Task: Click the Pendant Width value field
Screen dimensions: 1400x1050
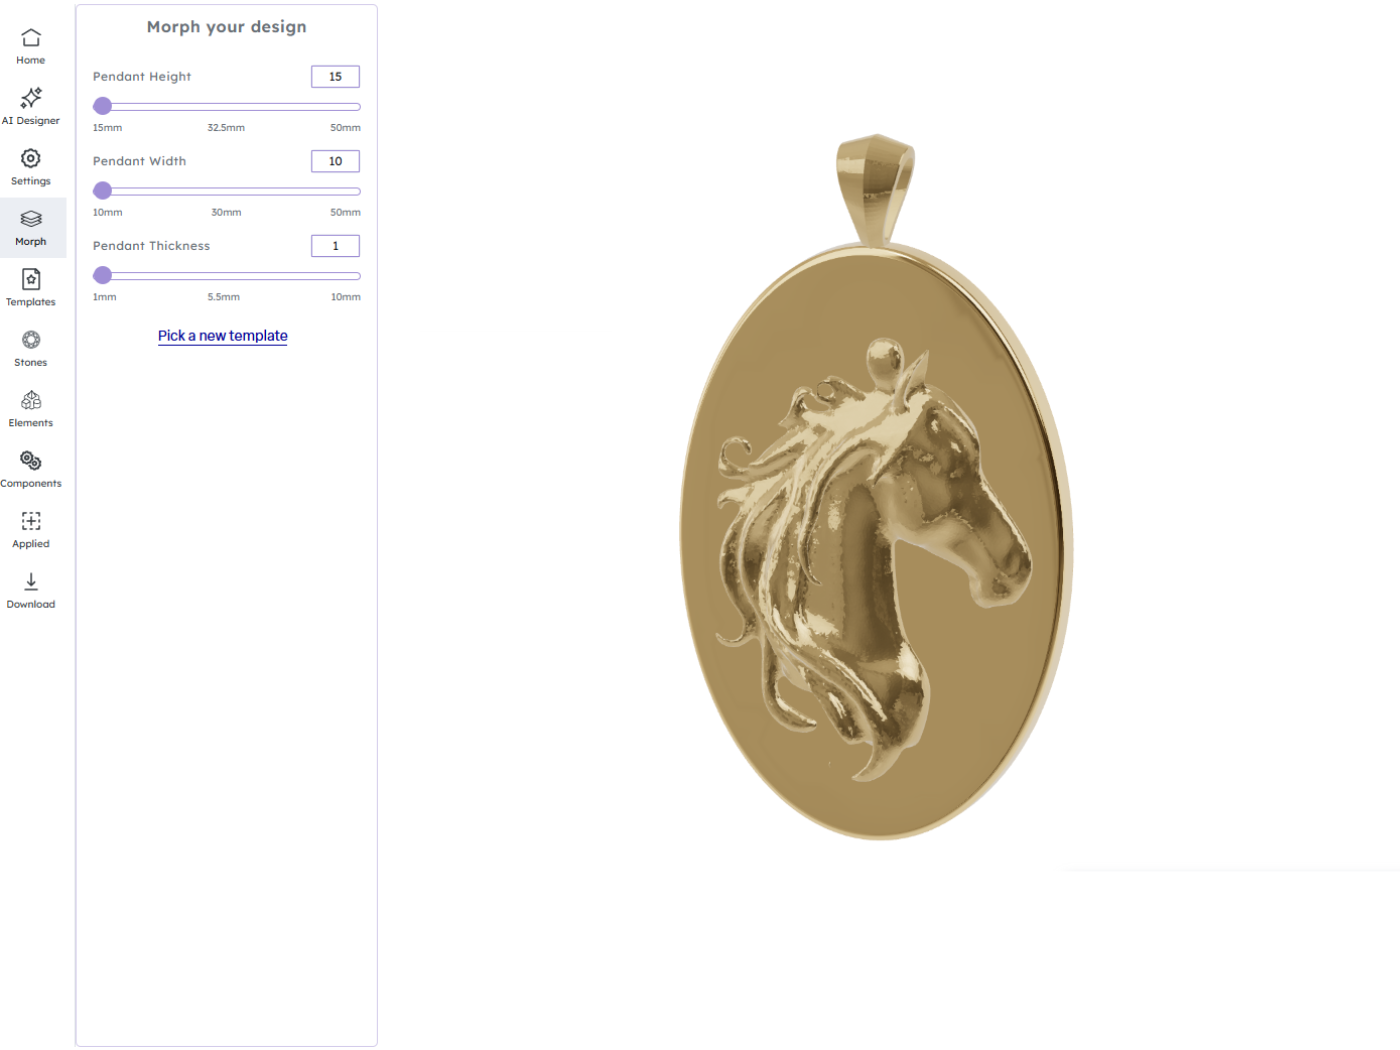Action: (x=335, y=161)
